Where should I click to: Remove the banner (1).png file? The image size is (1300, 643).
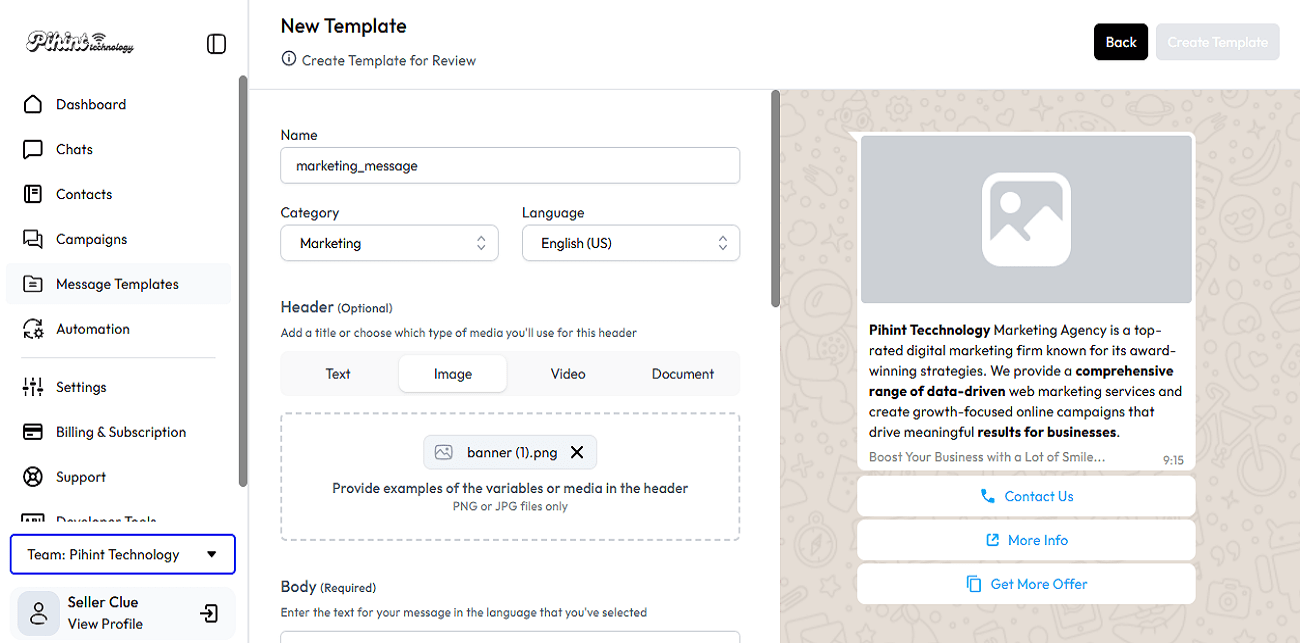(577, 452)
